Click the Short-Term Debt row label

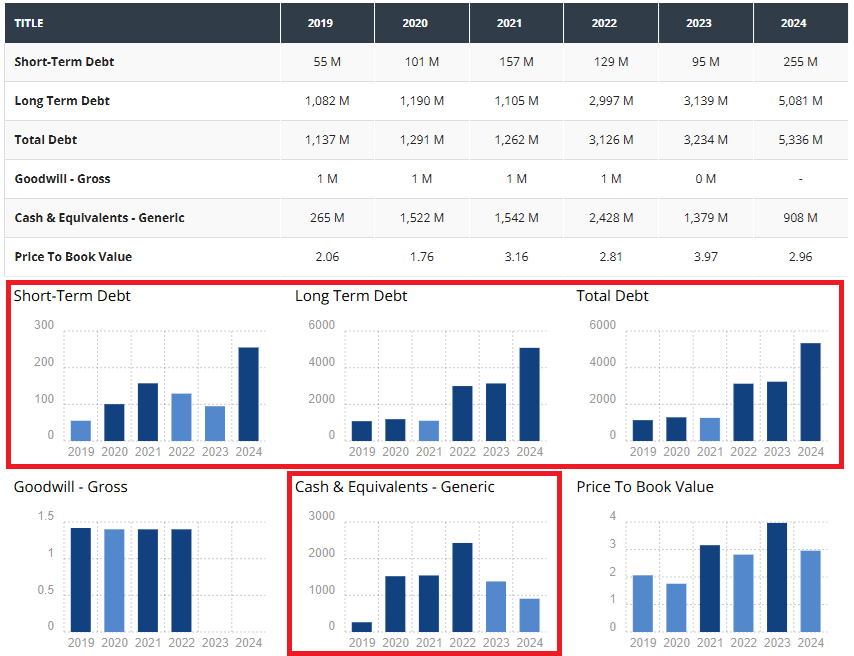(64, 62)
